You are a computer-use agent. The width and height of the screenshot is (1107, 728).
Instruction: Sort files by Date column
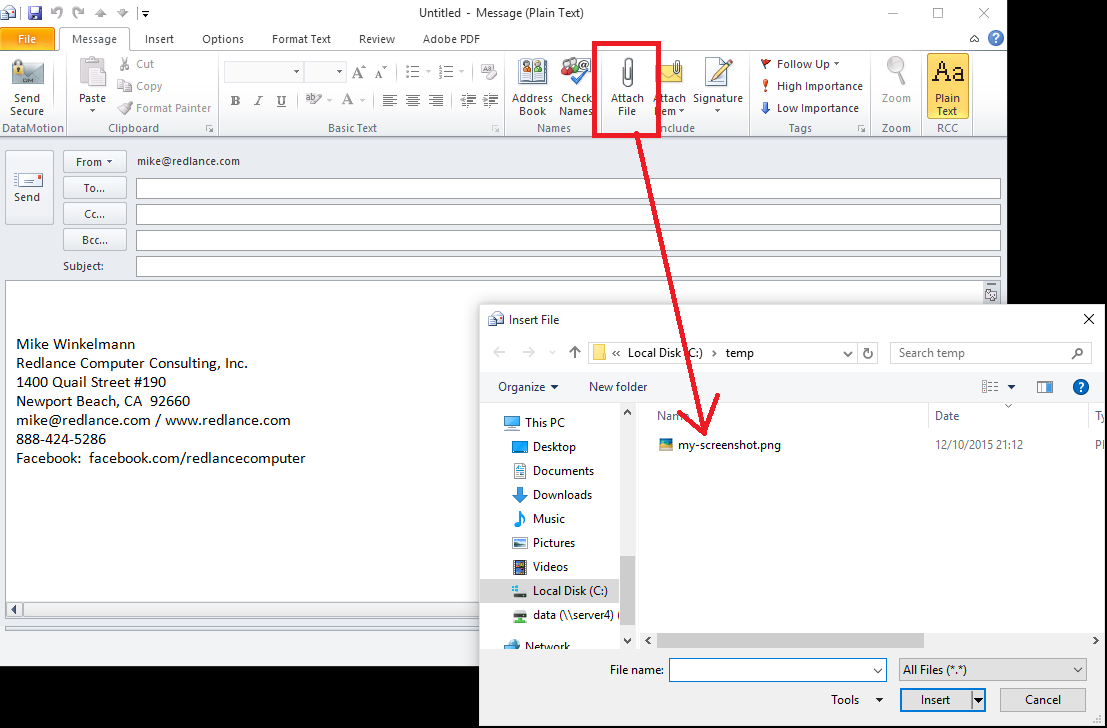947,416
